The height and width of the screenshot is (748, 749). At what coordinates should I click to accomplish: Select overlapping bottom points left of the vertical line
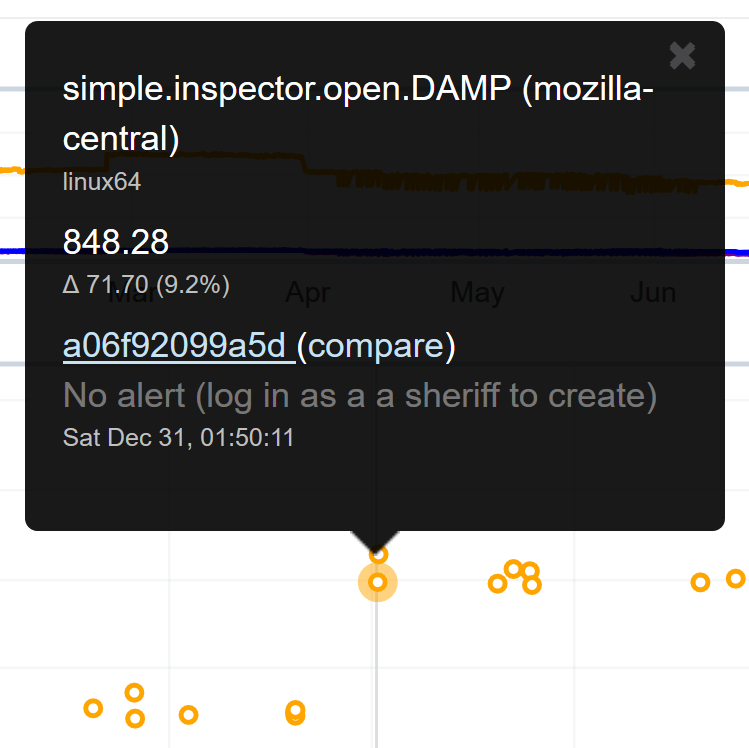tap(295, 712)
